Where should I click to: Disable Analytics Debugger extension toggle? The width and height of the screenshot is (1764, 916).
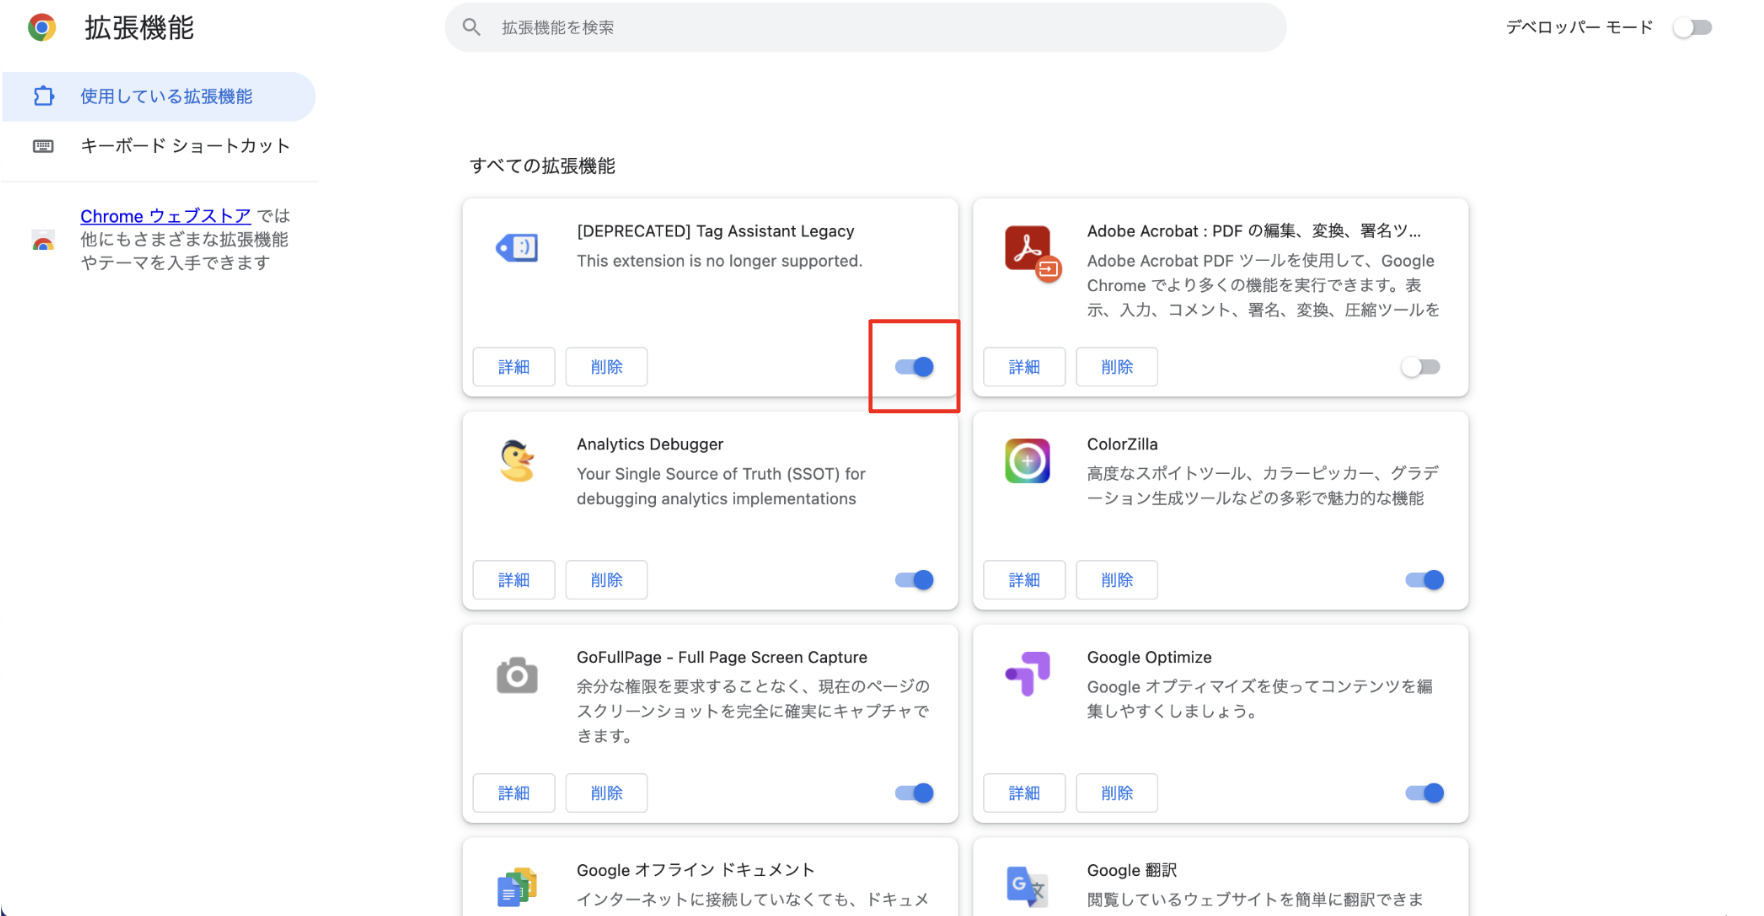(915, 580)
